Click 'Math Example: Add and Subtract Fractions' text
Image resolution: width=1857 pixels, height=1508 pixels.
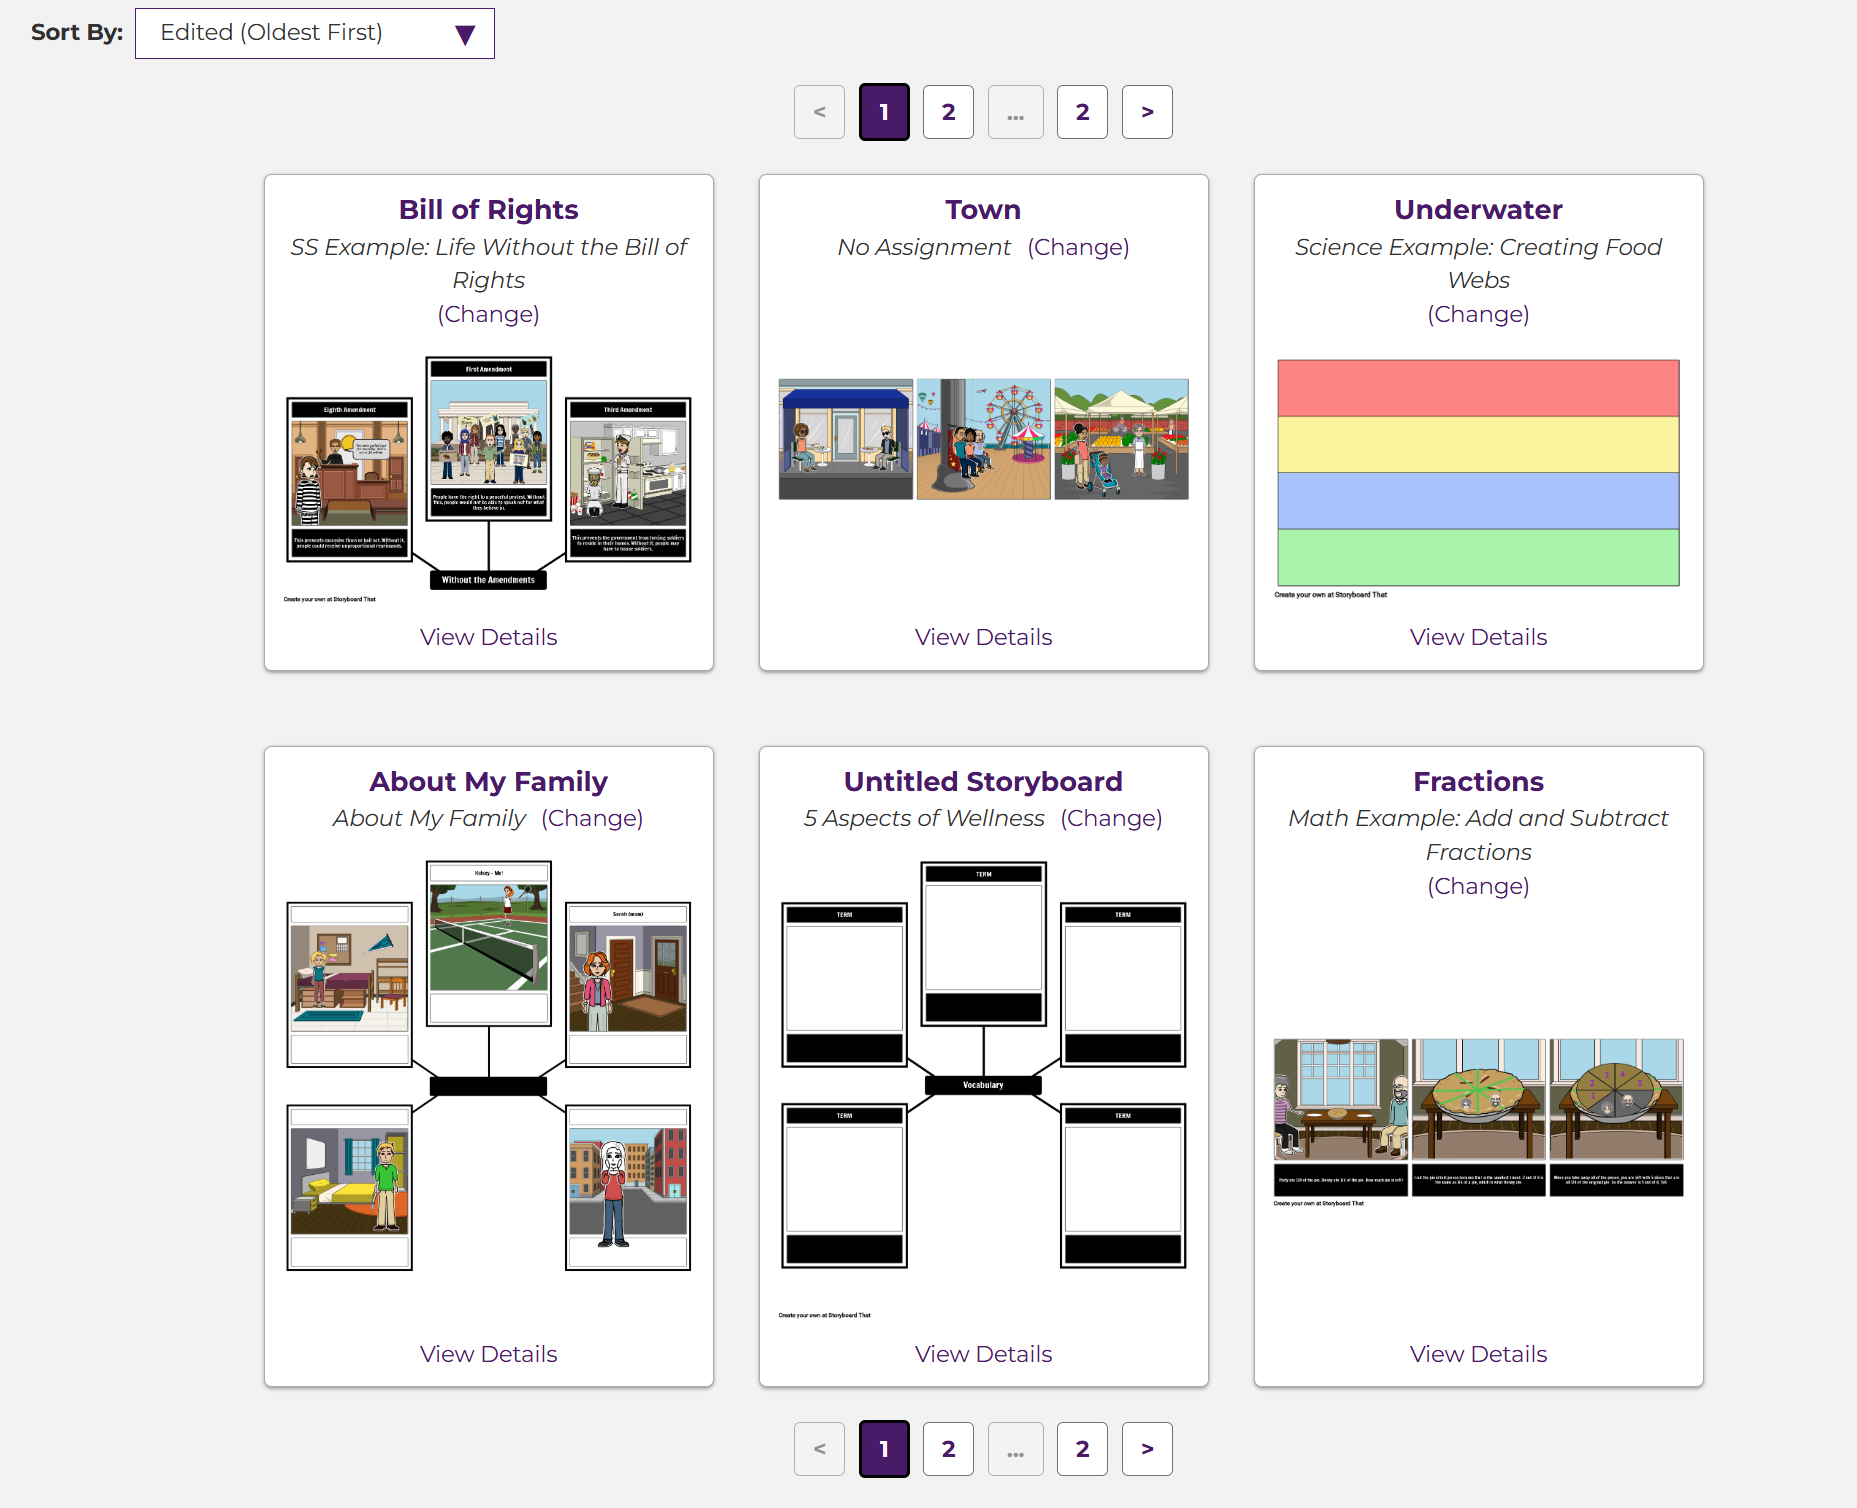coord(1478,835)
